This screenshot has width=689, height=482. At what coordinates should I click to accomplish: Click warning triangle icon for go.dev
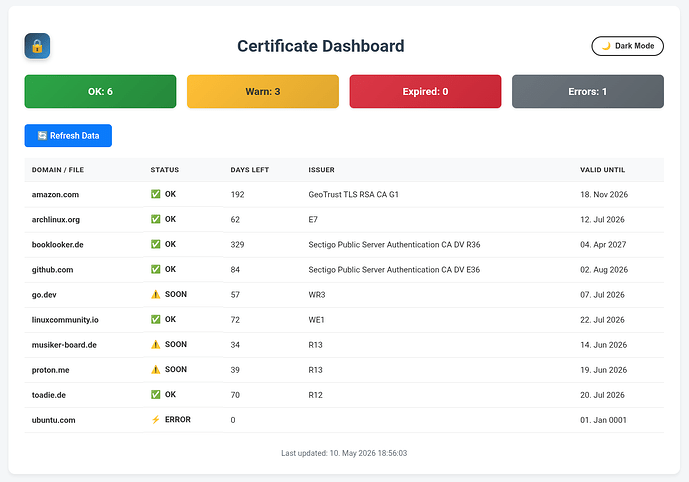tap(156, 294)
